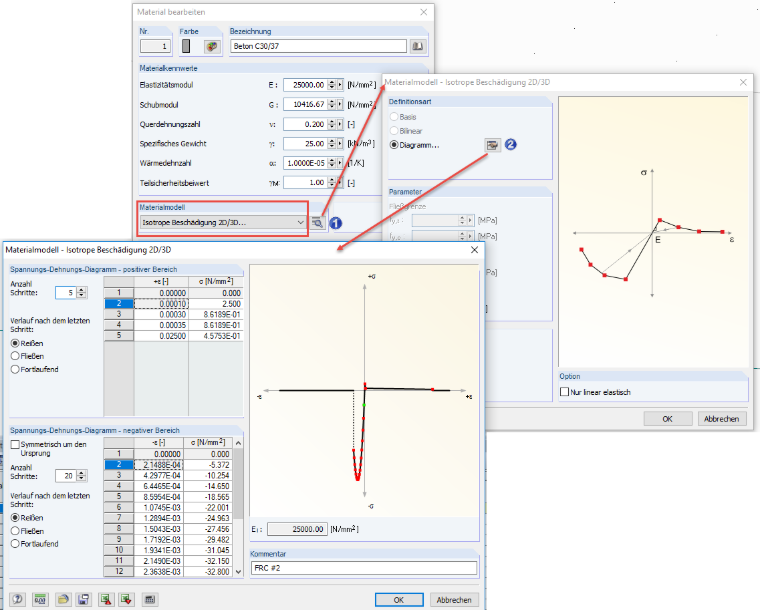Save diagram with floppy disk icon

coord(83,599)
